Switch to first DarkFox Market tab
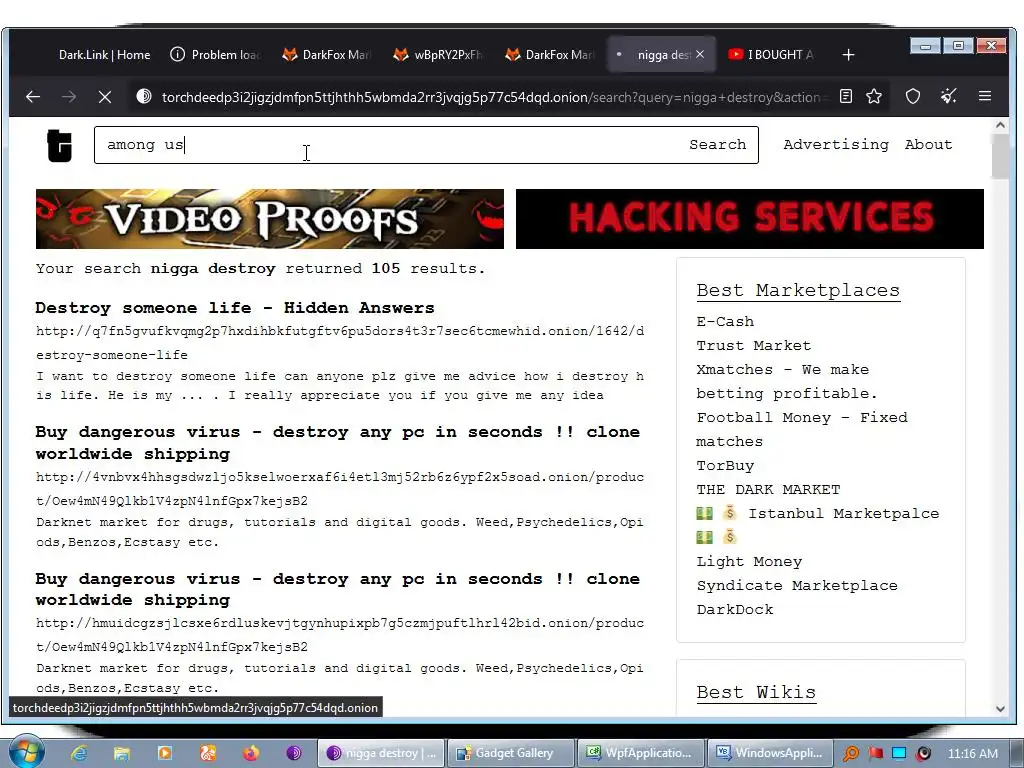 [x=327, y=55]
